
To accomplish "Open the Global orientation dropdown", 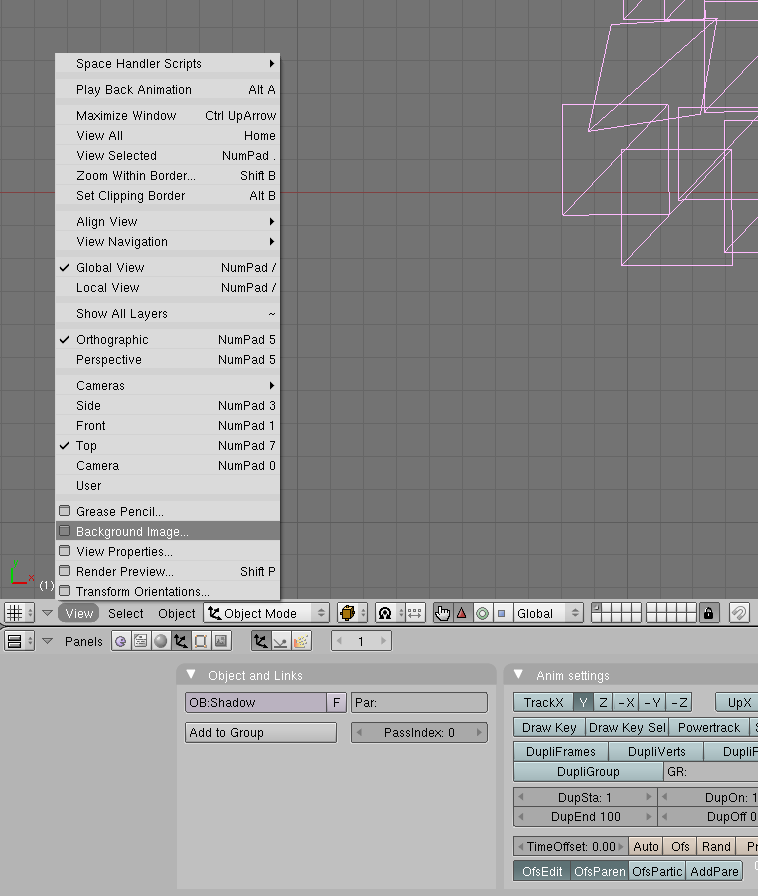I will tap(548, 613).
